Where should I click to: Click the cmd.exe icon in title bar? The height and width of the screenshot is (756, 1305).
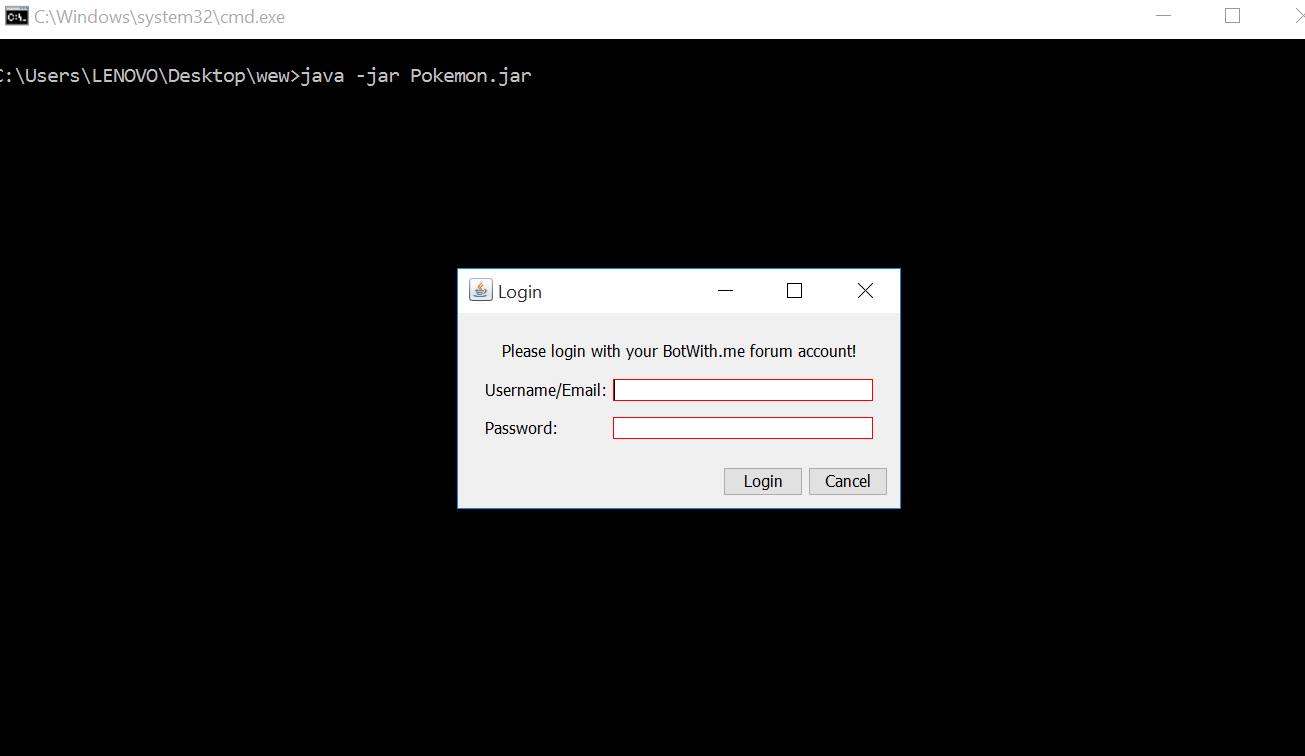tap(17, 16)
